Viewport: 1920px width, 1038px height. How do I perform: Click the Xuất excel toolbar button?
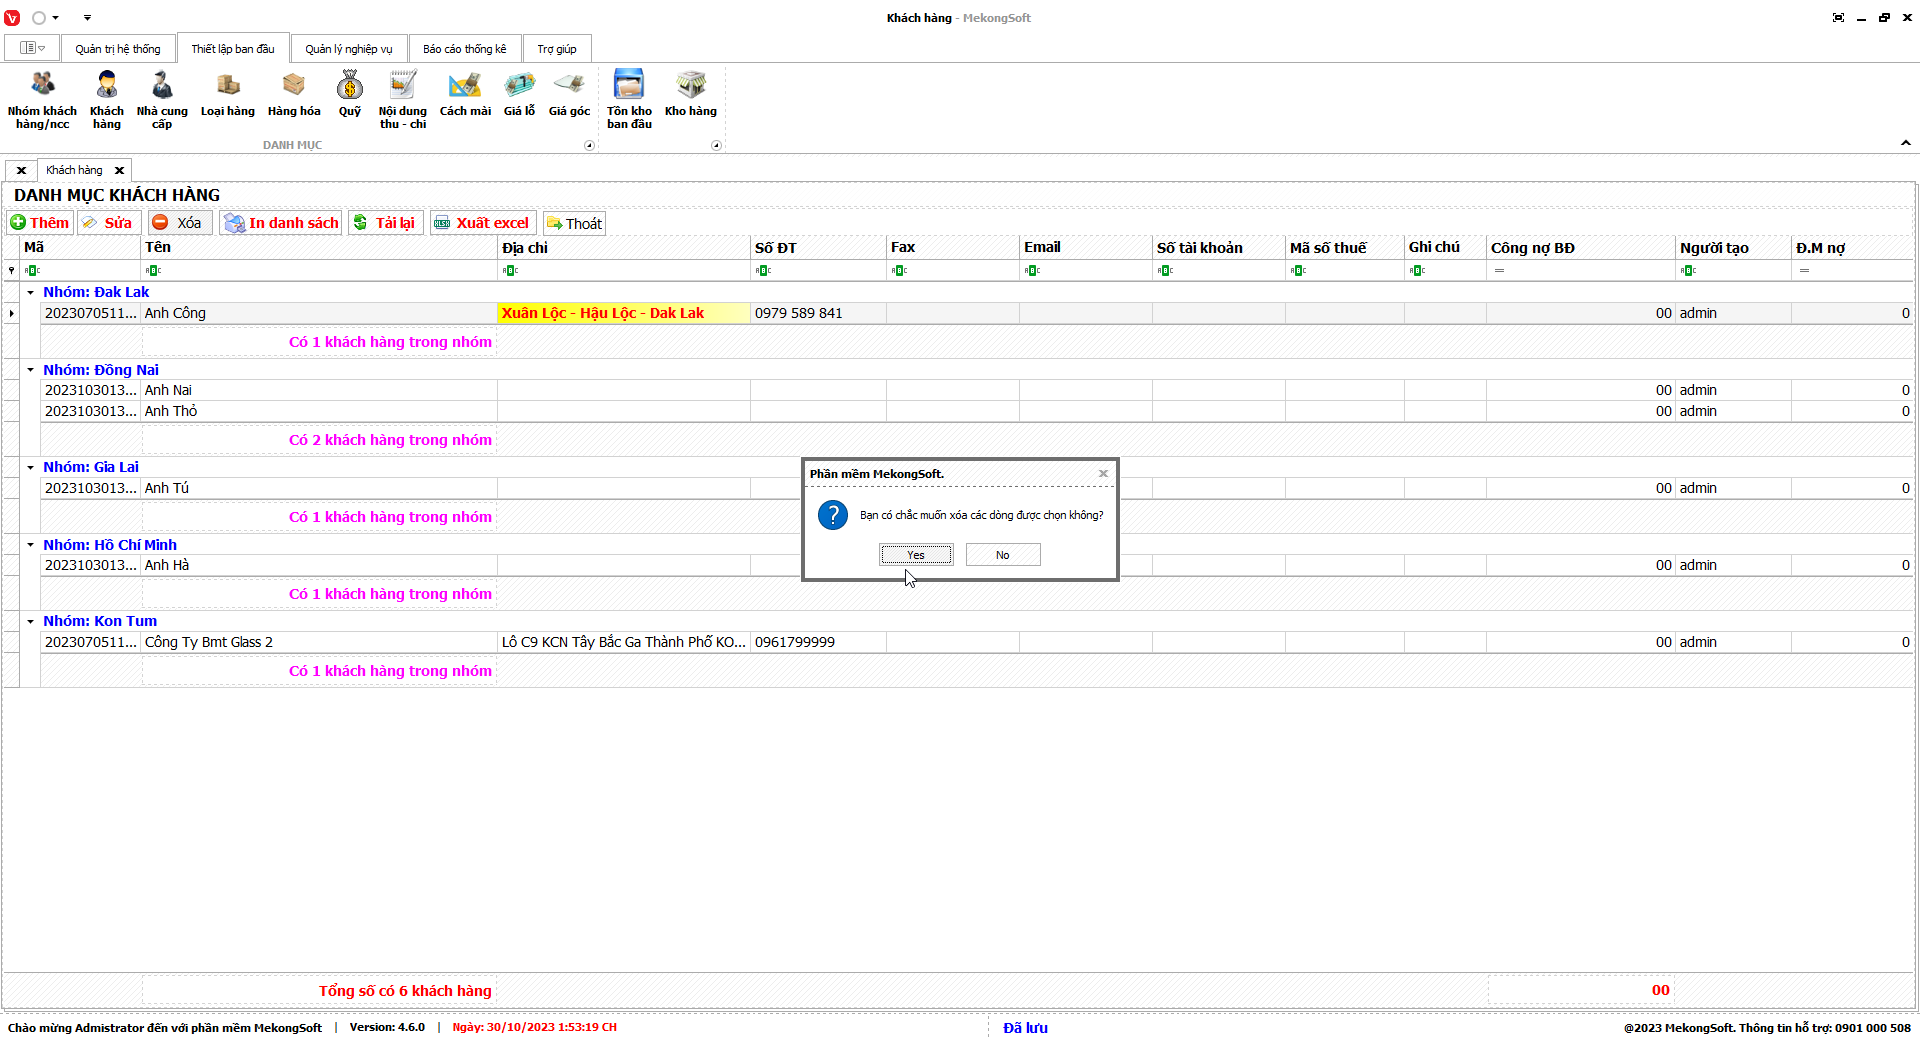click(483, 223)
